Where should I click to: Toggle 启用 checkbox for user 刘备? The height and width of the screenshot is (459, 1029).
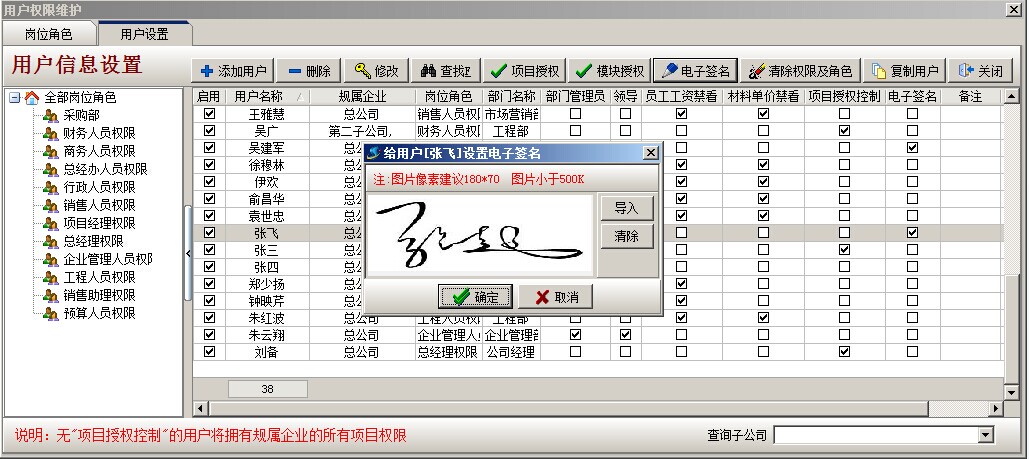(209, 352)
